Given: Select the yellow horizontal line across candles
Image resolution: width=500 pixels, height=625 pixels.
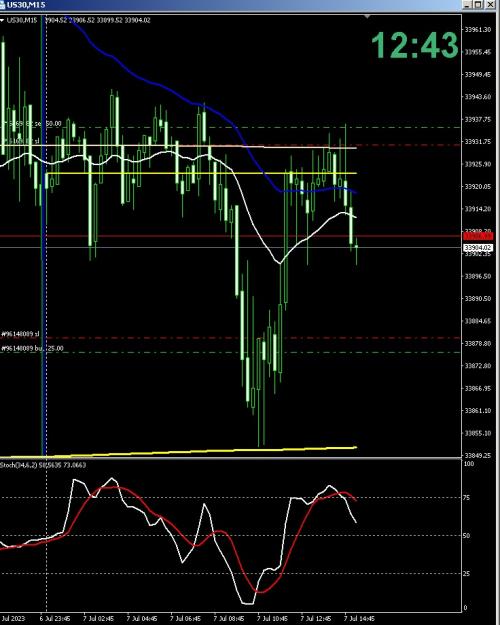Looking at the screenshot, I should click(x=199, y=173).
